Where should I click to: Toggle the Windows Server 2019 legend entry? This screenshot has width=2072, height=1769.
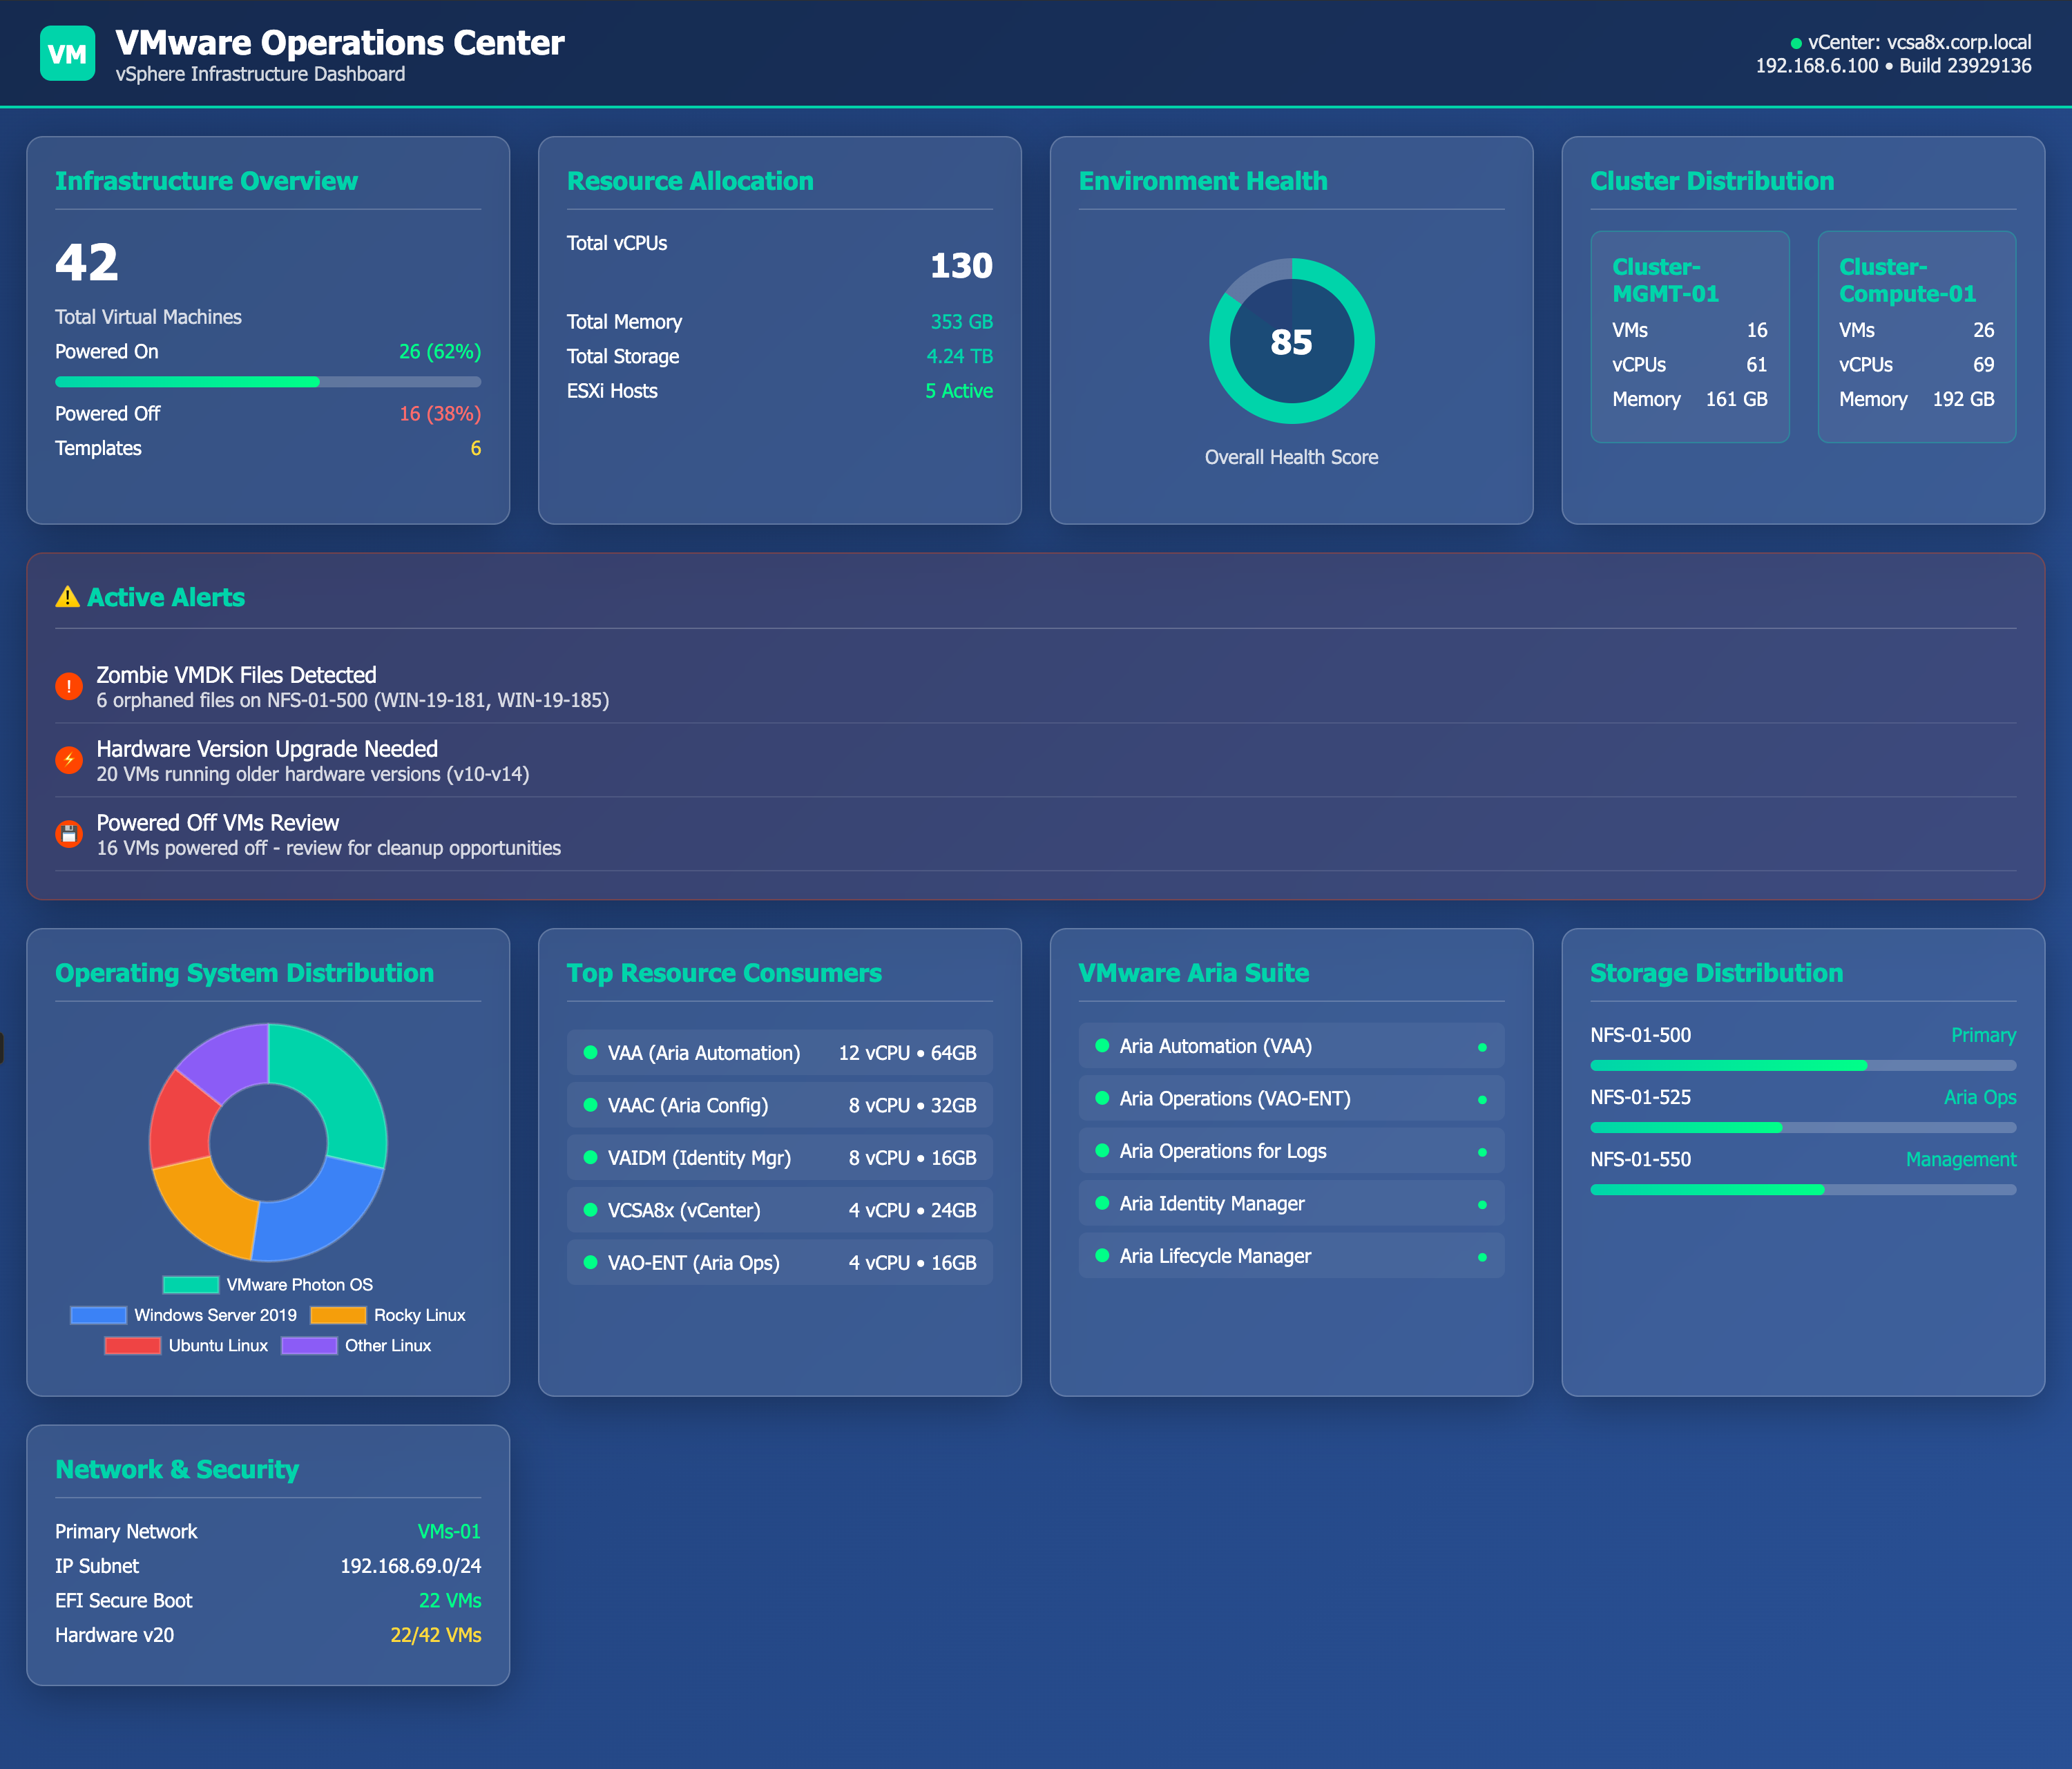tap(184, 1315)
